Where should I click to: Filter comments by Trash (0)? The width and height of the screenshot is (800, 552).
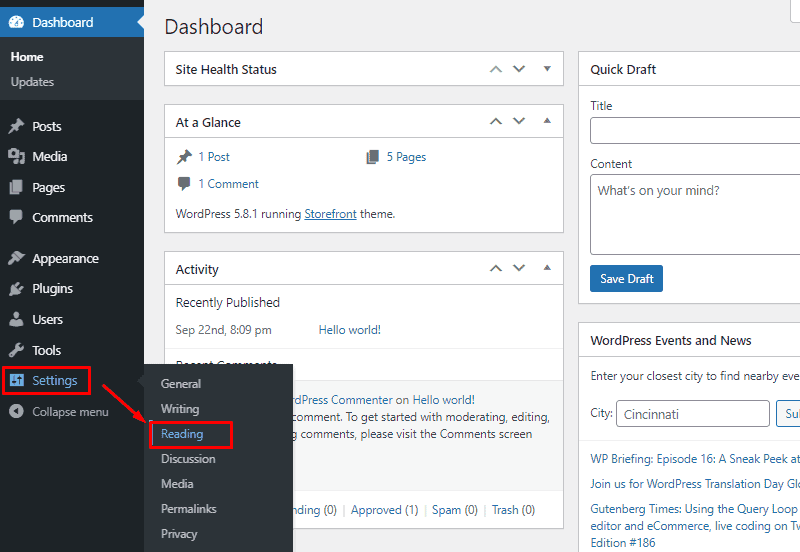[513, 510]
